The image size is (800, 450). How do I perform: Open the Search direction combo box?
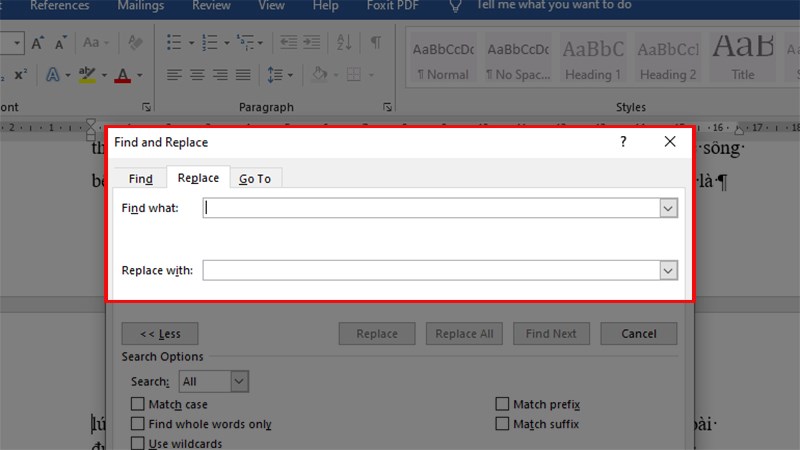click(x=213, y=381)
